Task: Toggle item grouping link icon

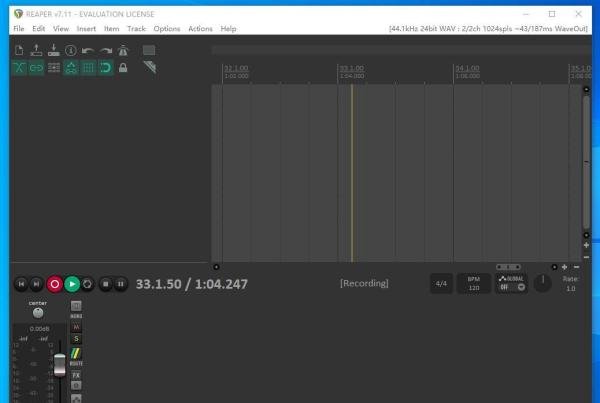Action: [36, 68]
